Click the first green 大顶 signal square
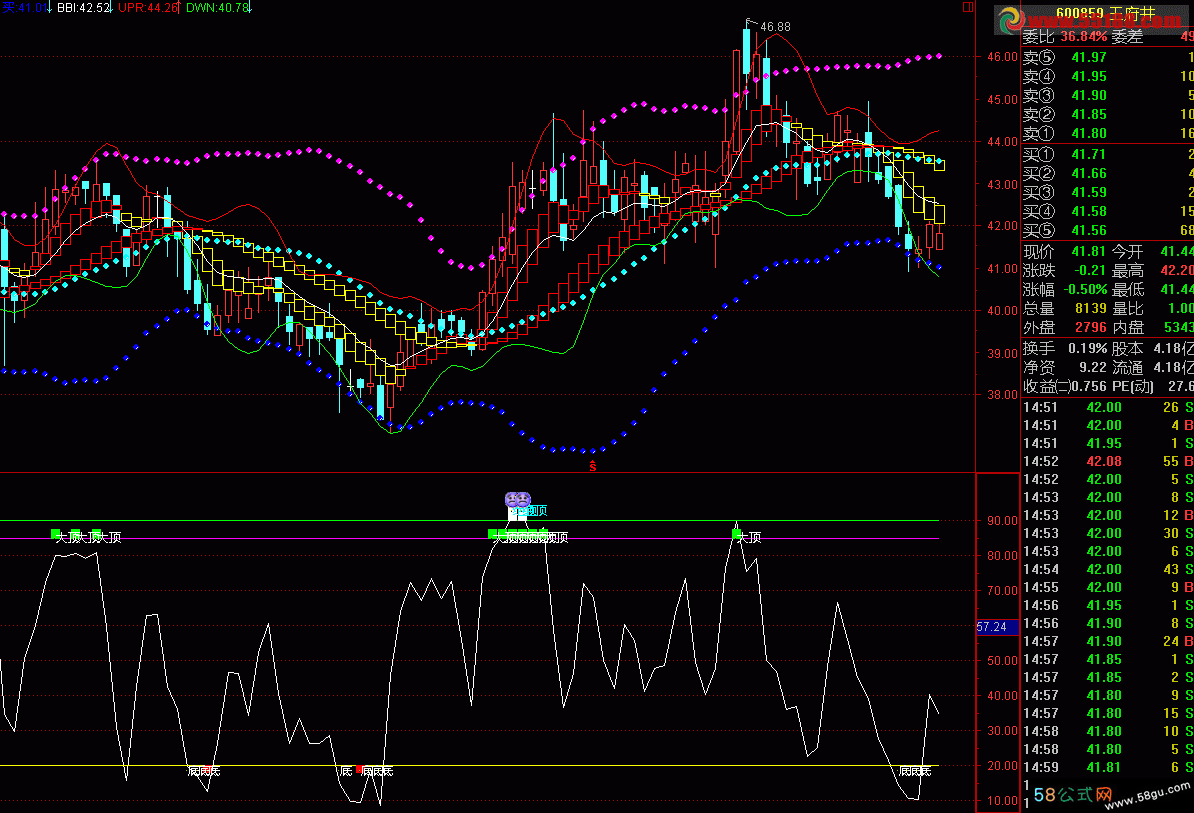Image resolution: width=1194 pixels, height=813 pixels. click(56, 534)
